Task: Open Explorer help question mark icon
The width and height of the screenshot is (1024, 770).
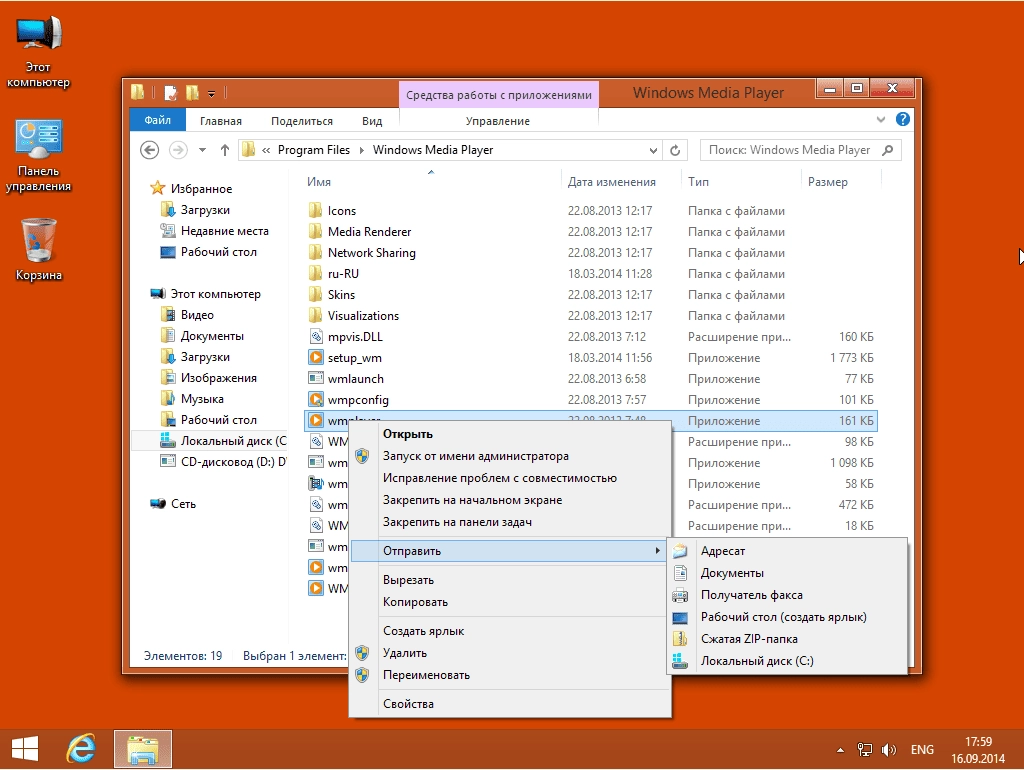Action: pos(903,120)
